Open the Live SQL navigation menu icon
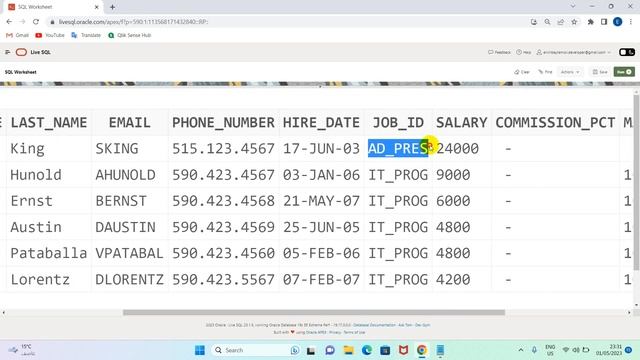 pos(7,52)
